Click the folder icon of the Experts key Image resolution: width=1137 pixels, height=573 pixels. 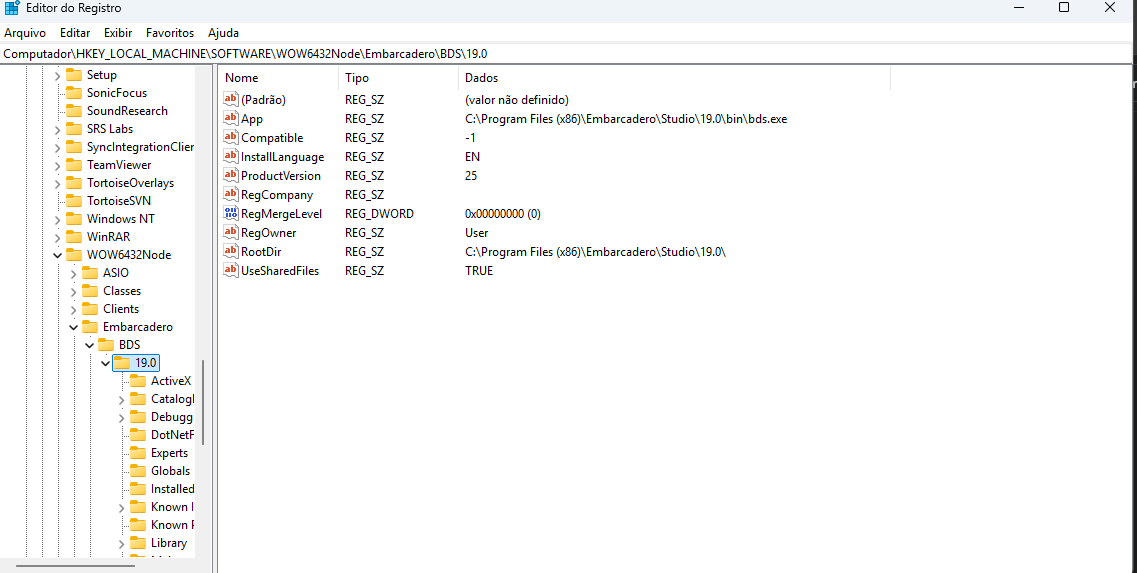coord(138,453)
